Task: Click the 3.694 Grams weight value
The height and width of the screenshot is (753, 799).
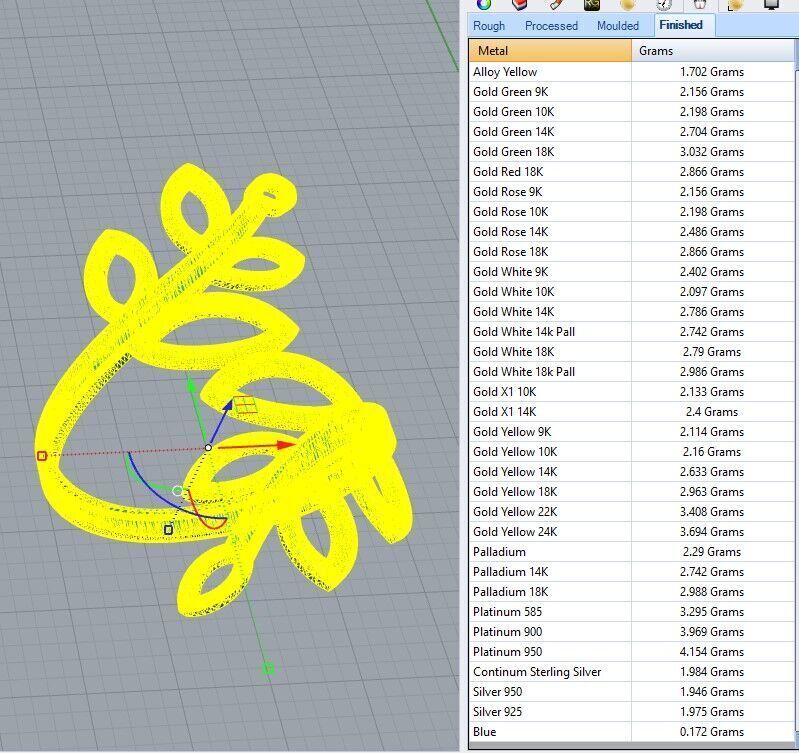Action: (712, 531)
